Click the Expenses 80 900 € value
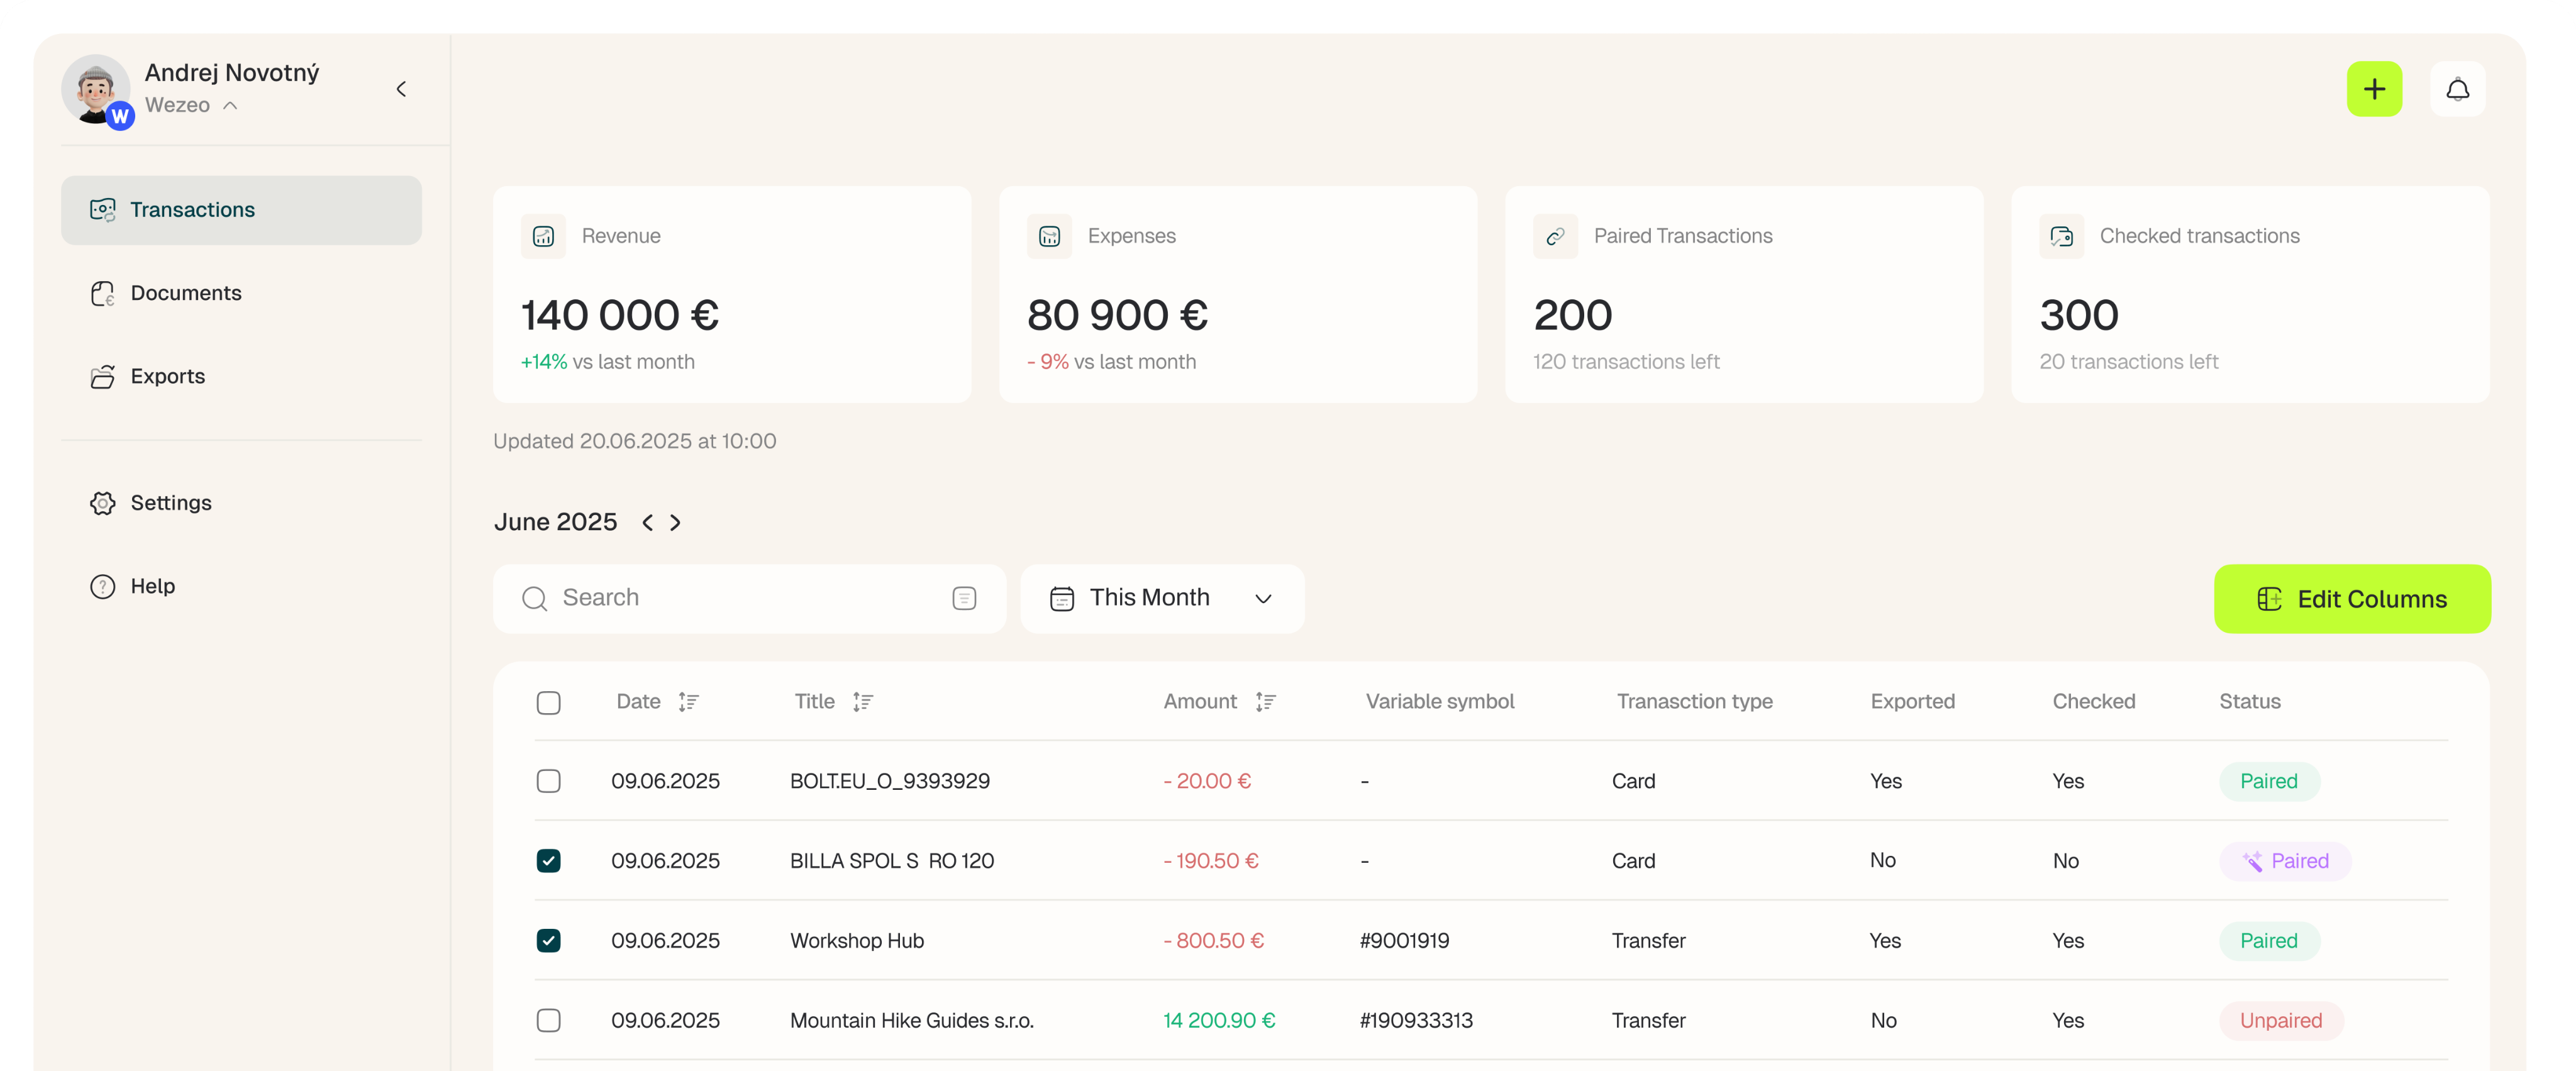This screenshot has height=1071, width=2576. [1117, 315]
